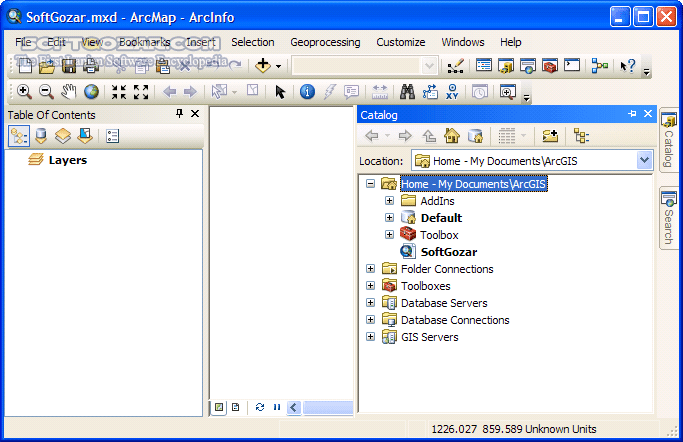Click the Catalog side tab
Viewport: 683px width, 442px height.
[669, 140]
